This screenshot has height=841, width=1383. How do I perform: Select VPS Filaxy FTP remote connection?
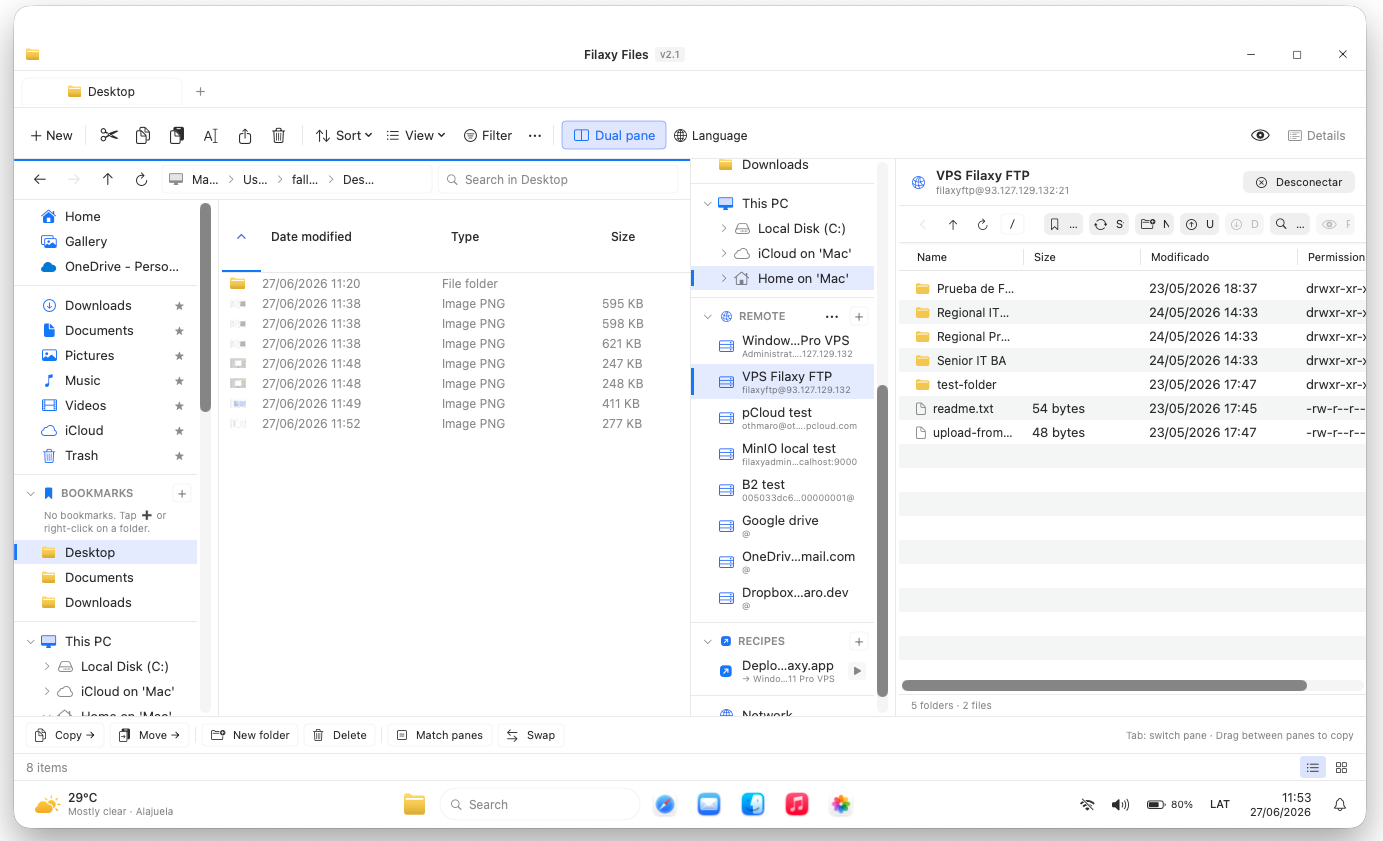[782, 381]
